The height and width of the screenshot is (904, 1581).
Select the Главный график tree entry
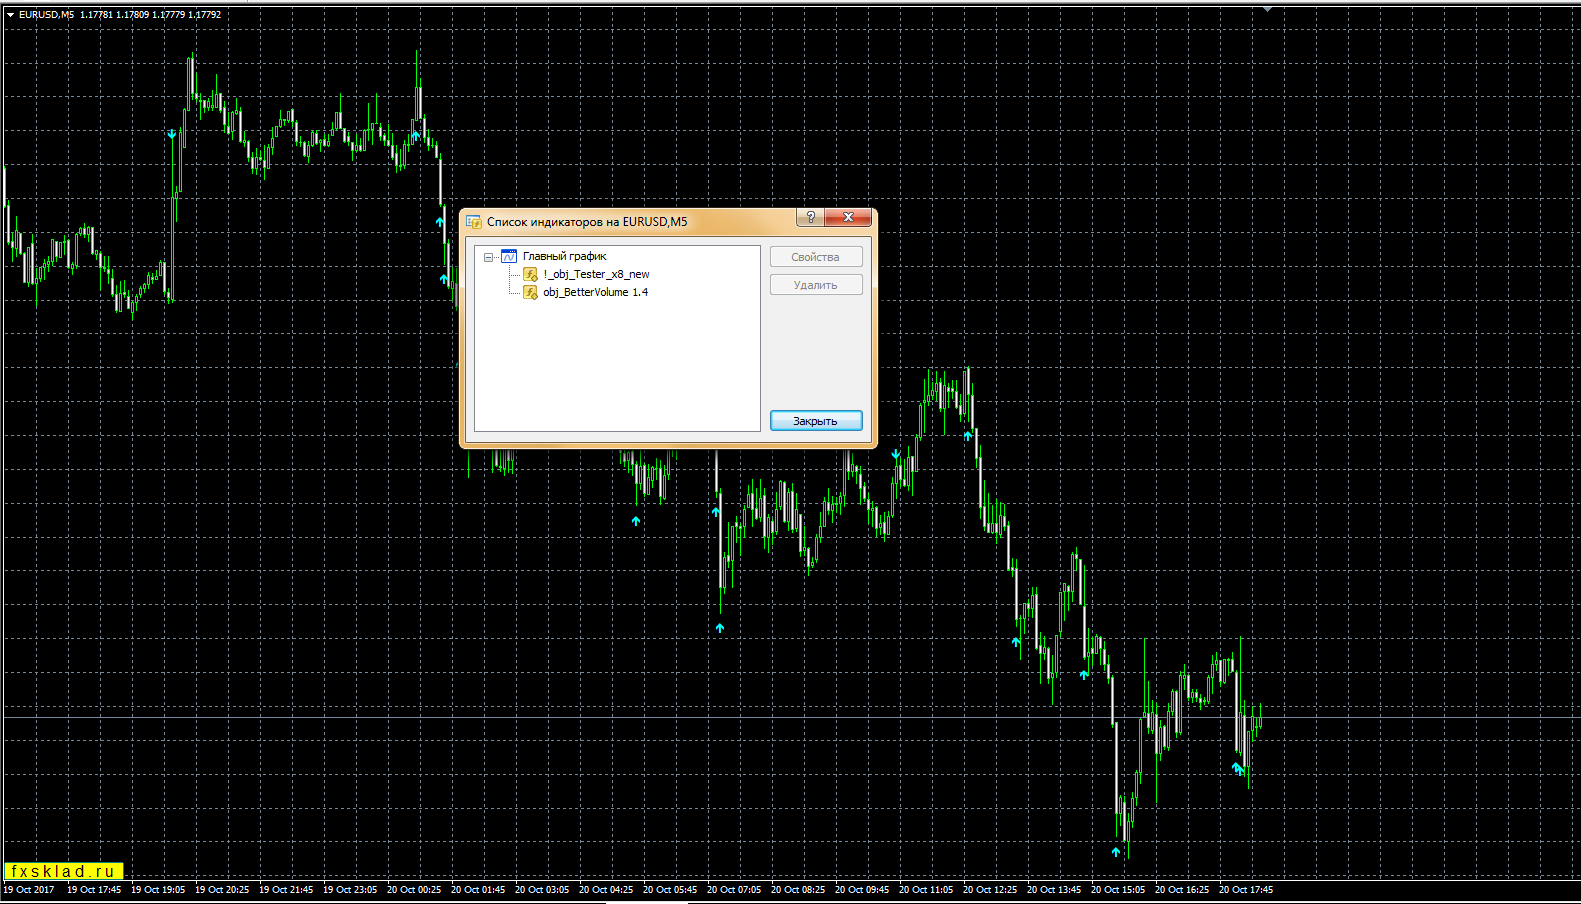tap(564, 256)
